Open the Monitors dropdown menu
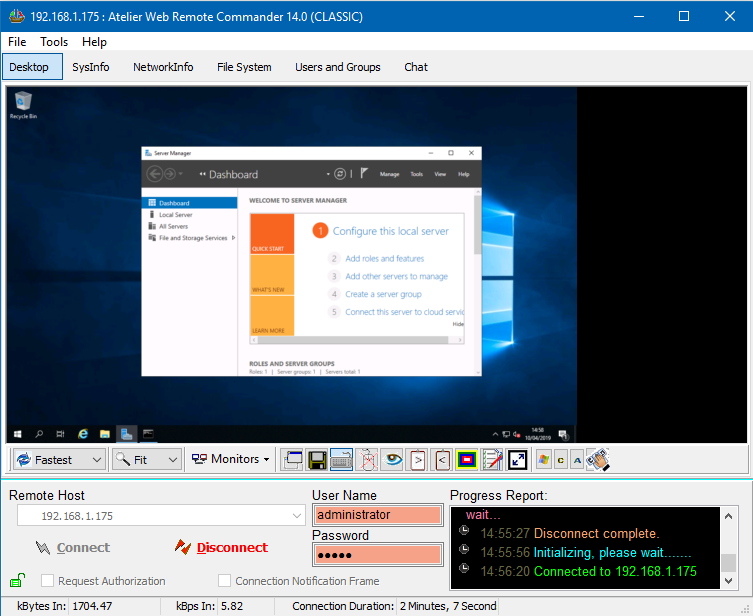The image size is (753, 616). click(231, 459)
